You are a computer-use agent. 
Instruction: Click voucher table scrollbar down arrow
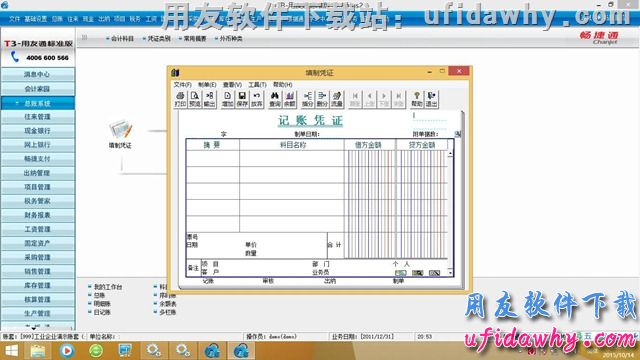pos(450,272)
